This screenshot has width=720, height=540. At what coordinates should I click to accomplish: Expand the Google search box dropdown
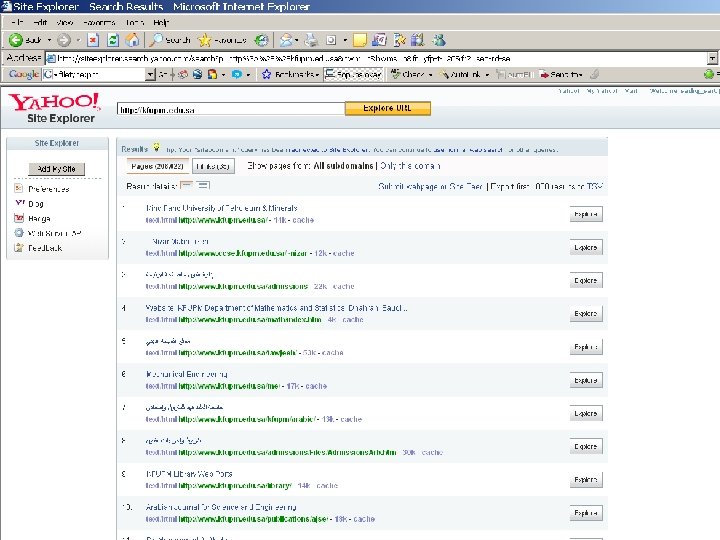150,74
